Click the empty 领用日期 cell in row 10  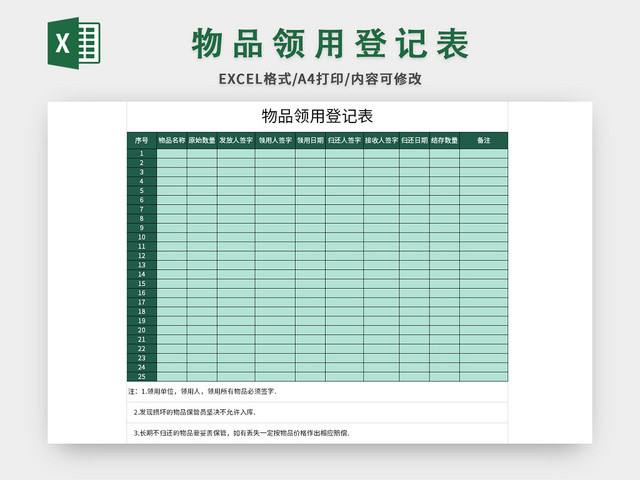[x=310, y=237]
